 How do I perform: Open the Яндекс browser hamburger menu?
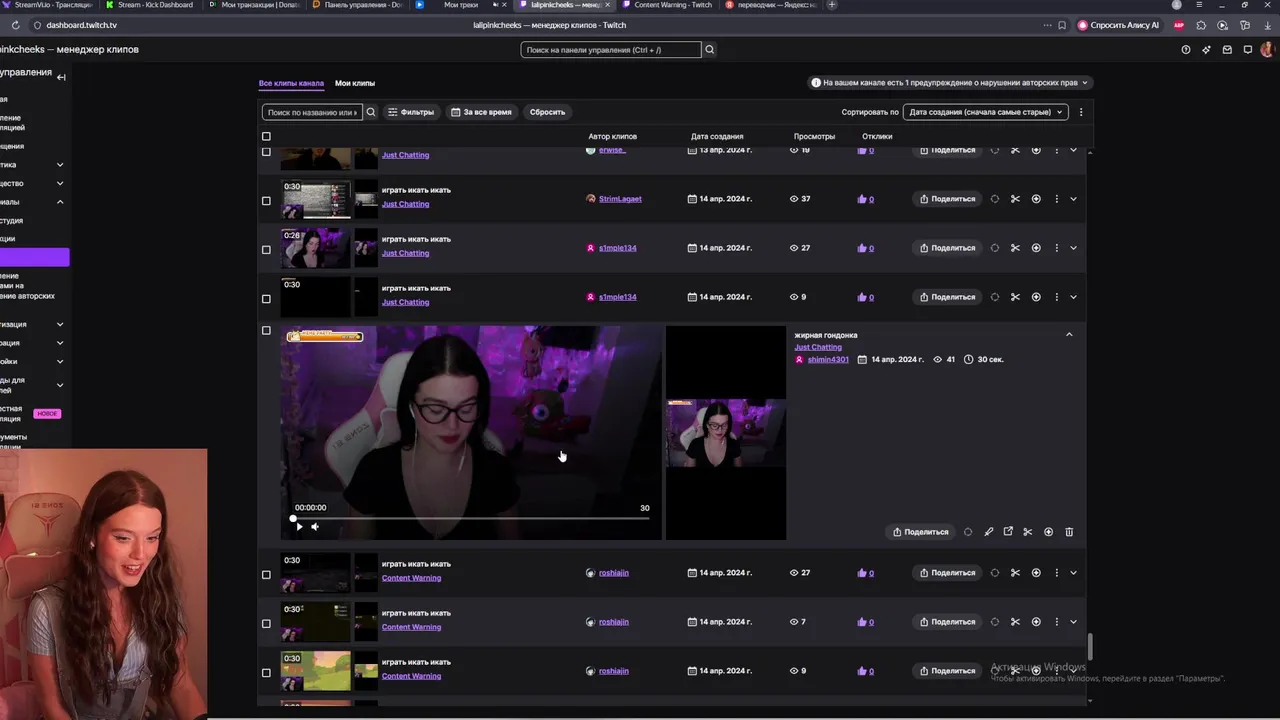pos(1199,5)
